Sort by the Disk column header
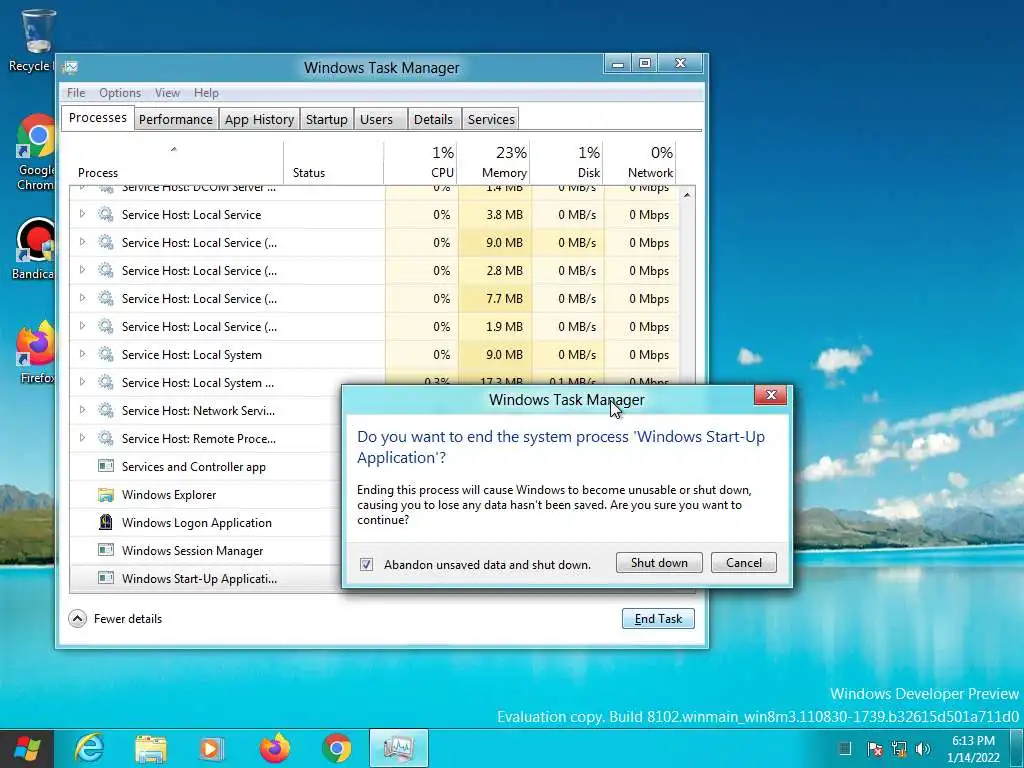Screen dimensions: 1024x768 (x=566, y=162)
